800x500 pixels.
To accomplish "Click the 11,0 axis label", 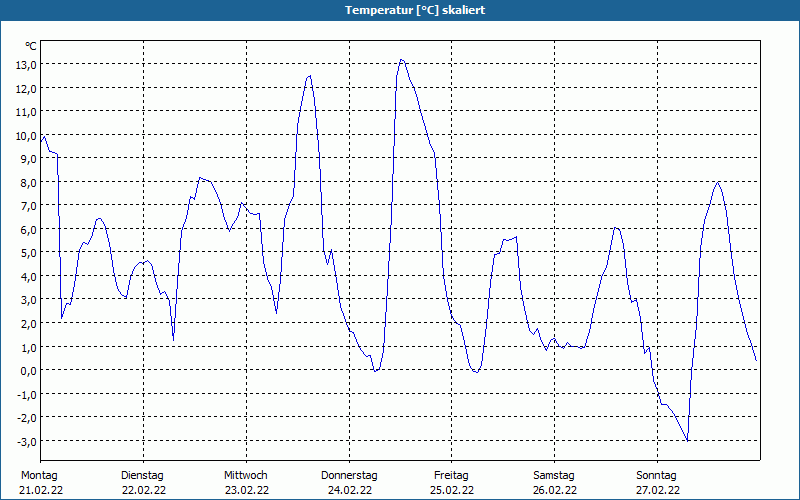I will point(26,112).
